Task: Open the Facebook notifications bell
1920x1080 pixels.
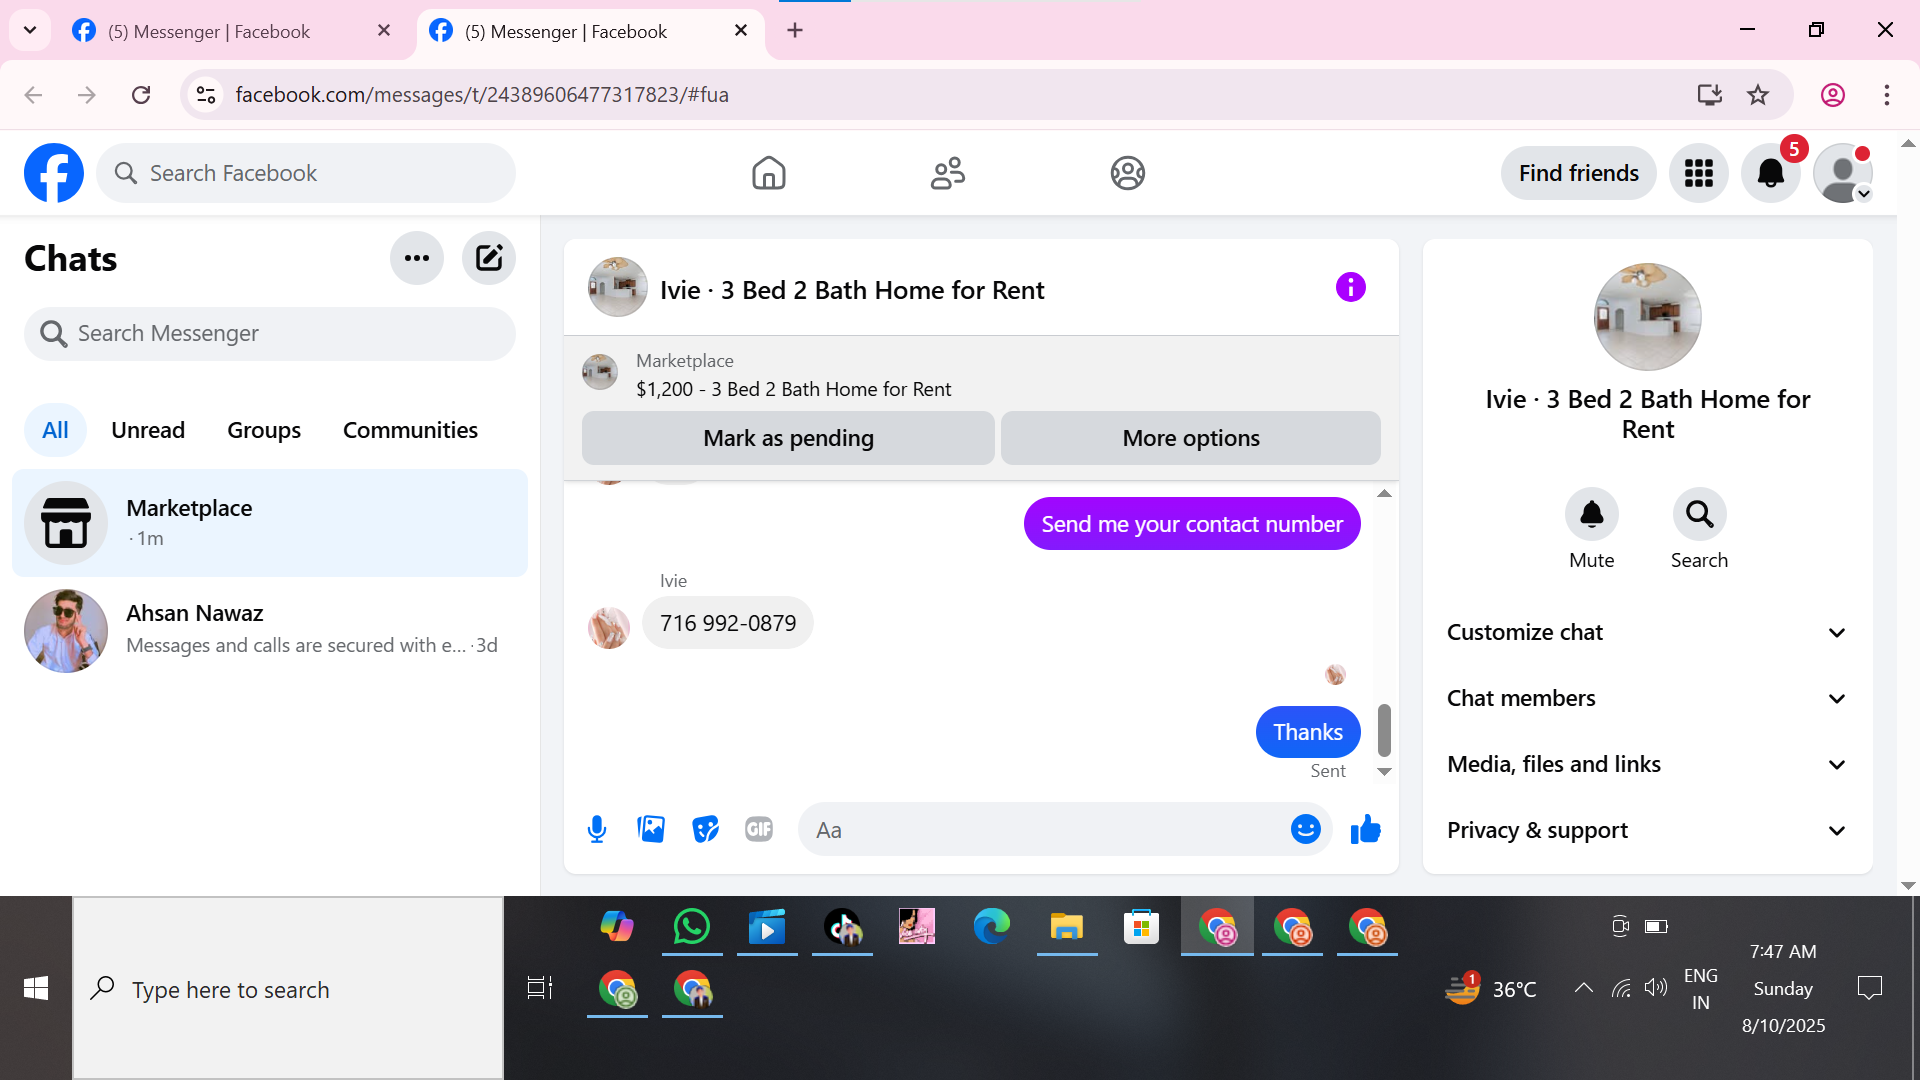Action: click(x=1770, y=173)
